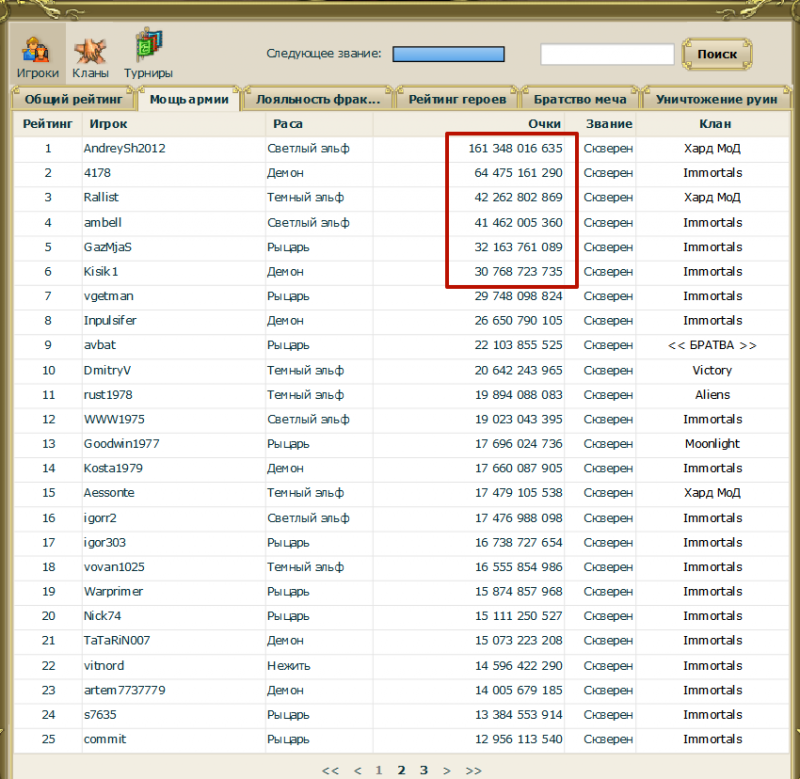800x779 pixels.
Task: Click Immortals clan in commit's row
Action: point(713,739)
